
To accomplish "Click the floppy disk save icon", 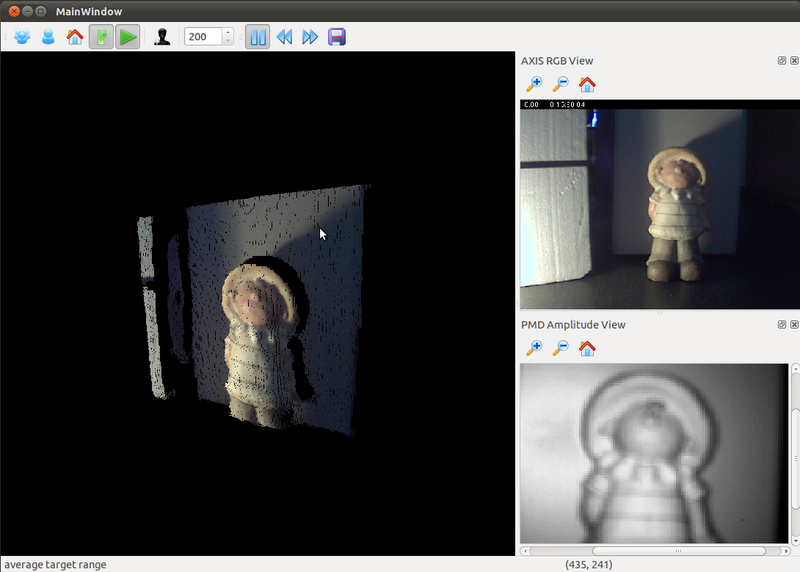I will point(337,37).
